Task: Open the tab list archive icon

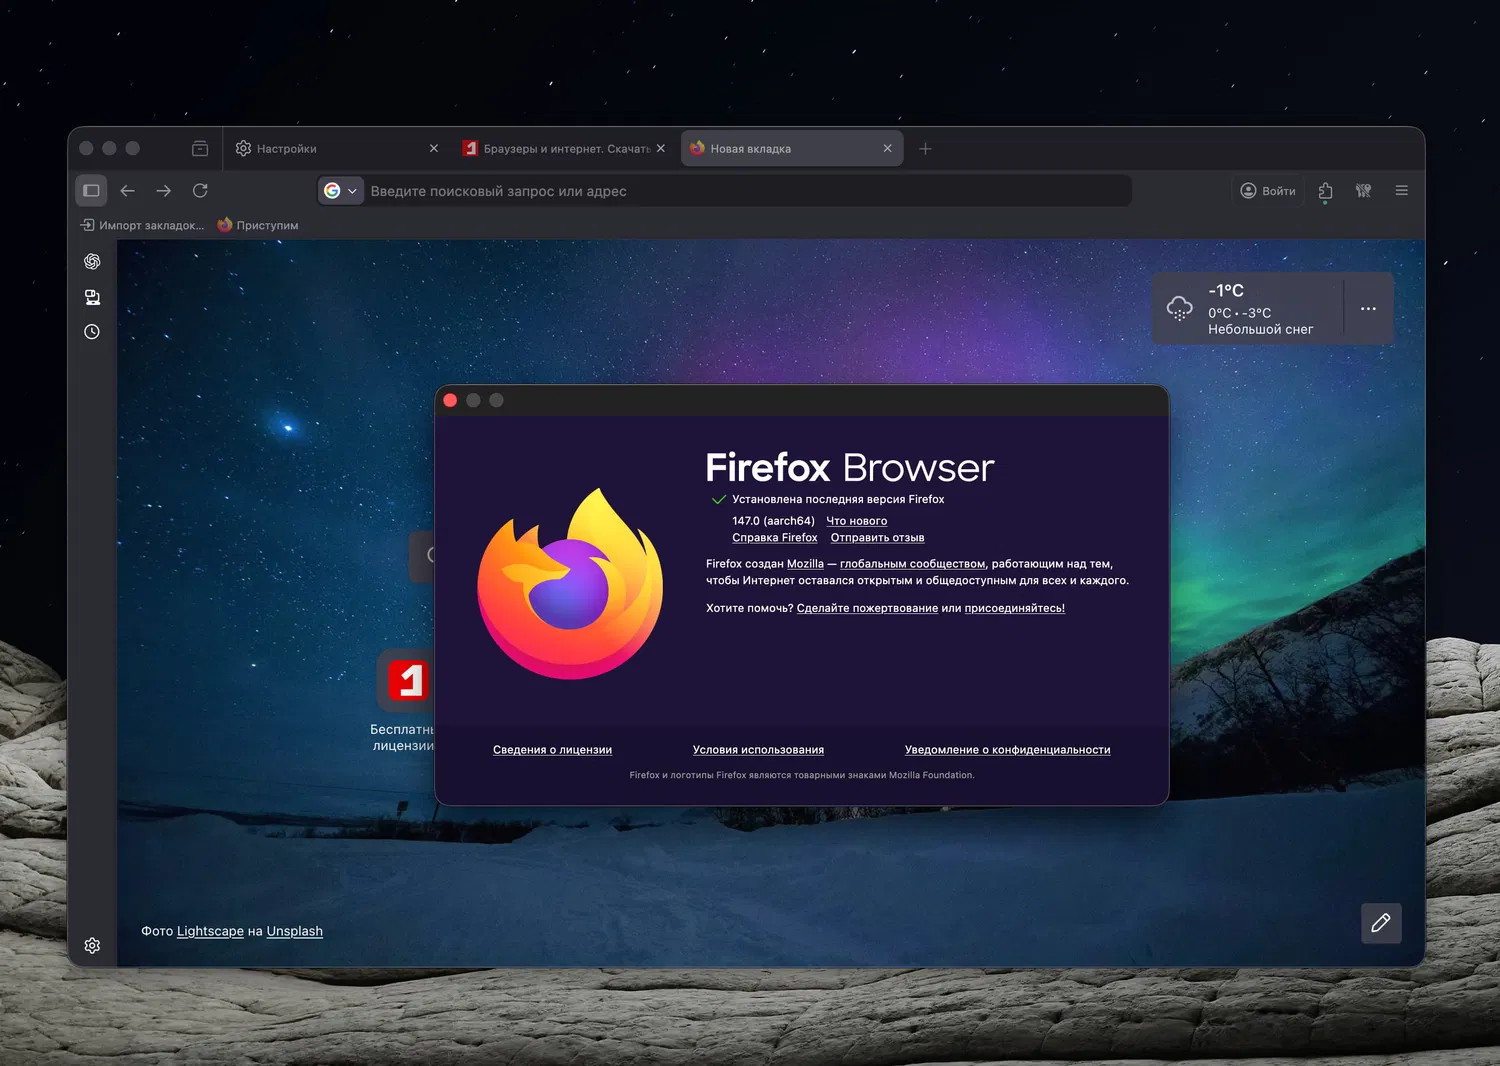Action: pos(200,148)
